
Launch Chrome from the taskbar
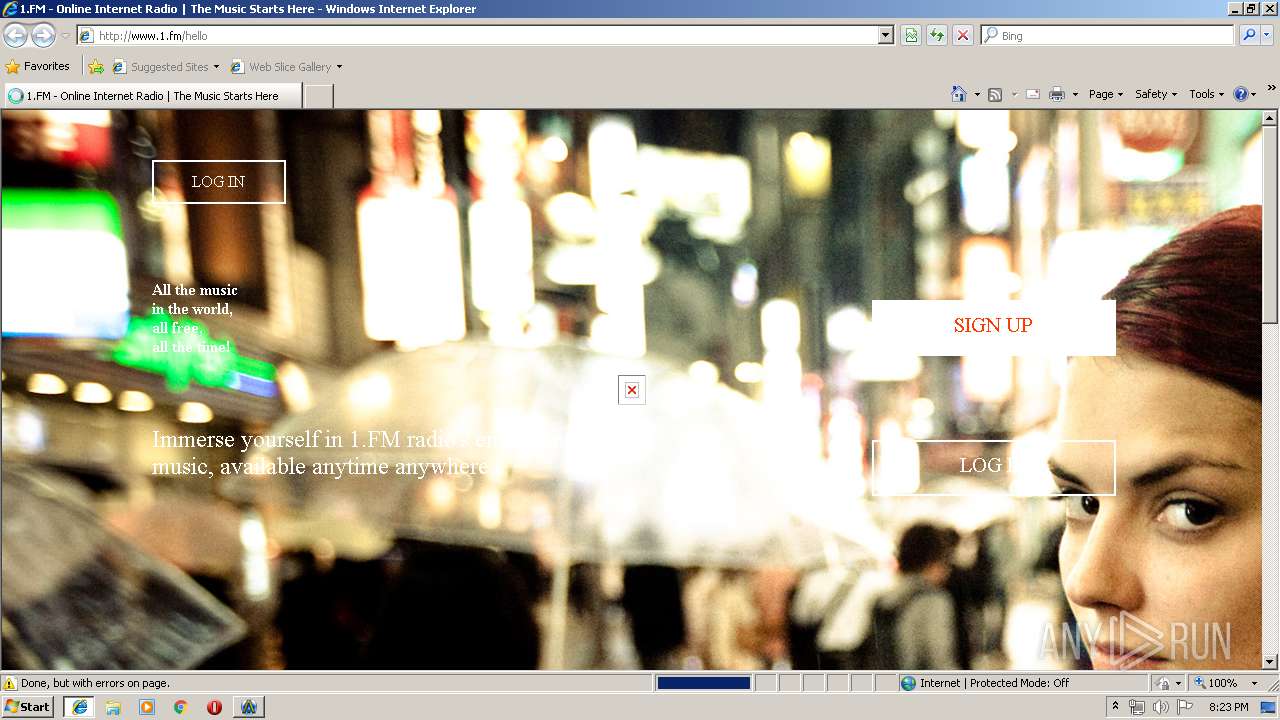coord(181,707)
